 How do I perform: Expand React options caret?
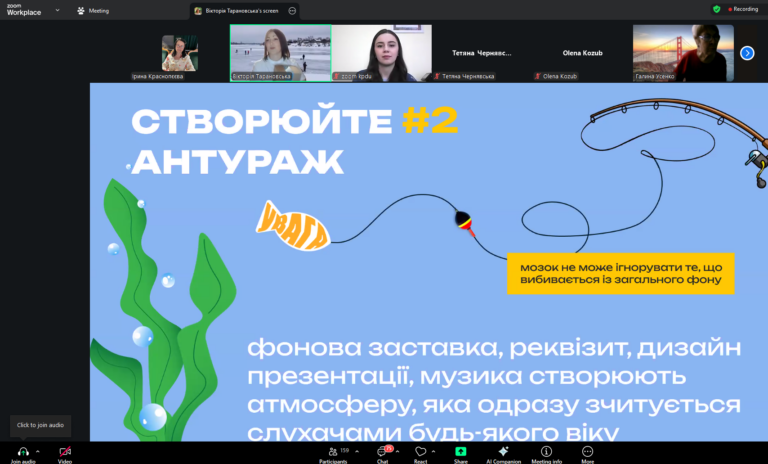click(x=433, y=451)
